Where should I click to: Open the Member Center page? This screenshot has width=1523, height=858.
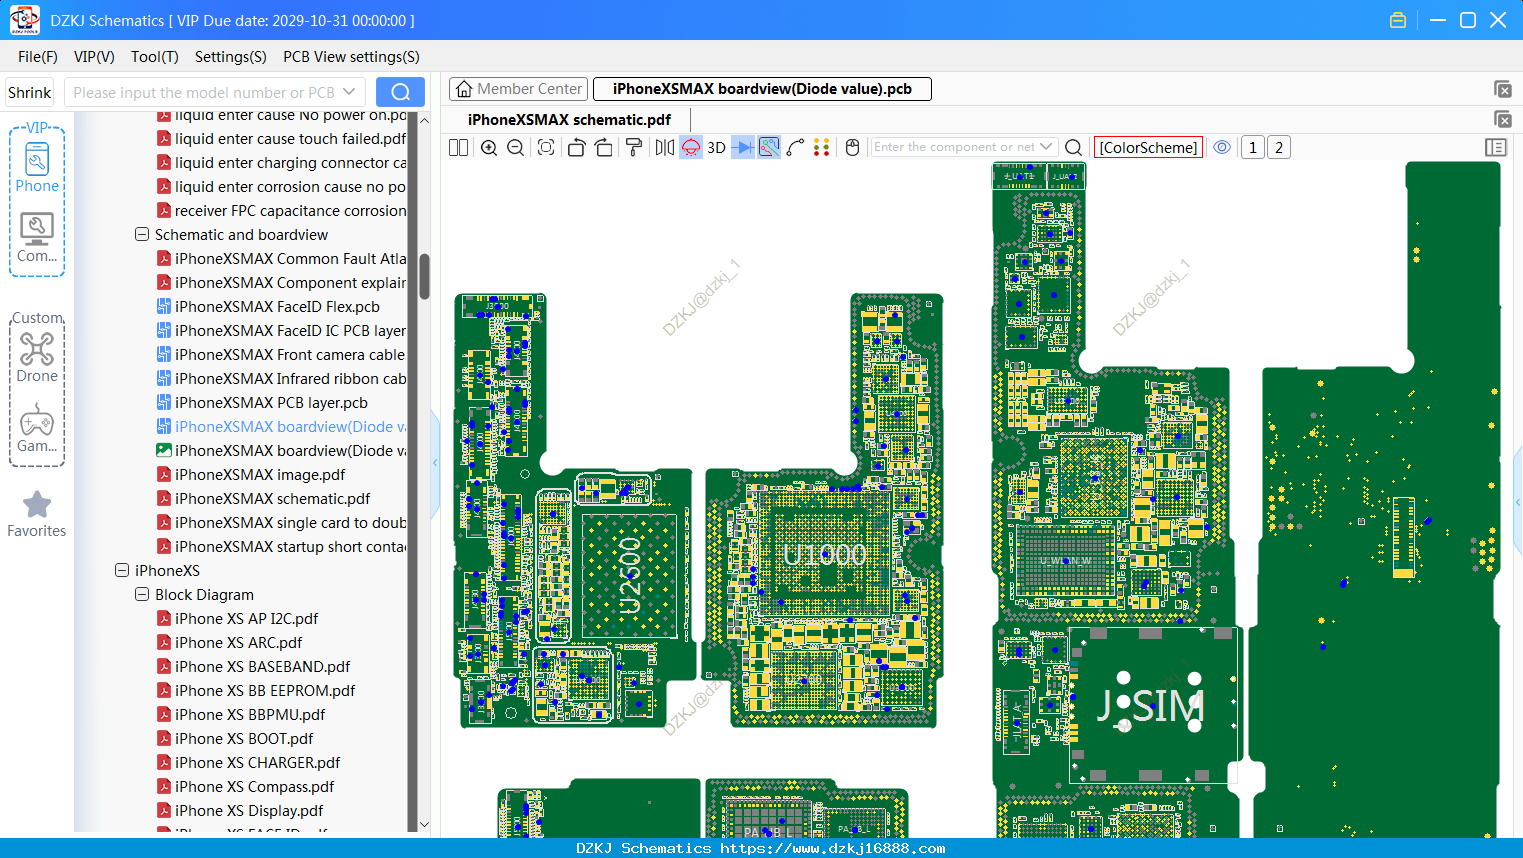pos(519,89)
